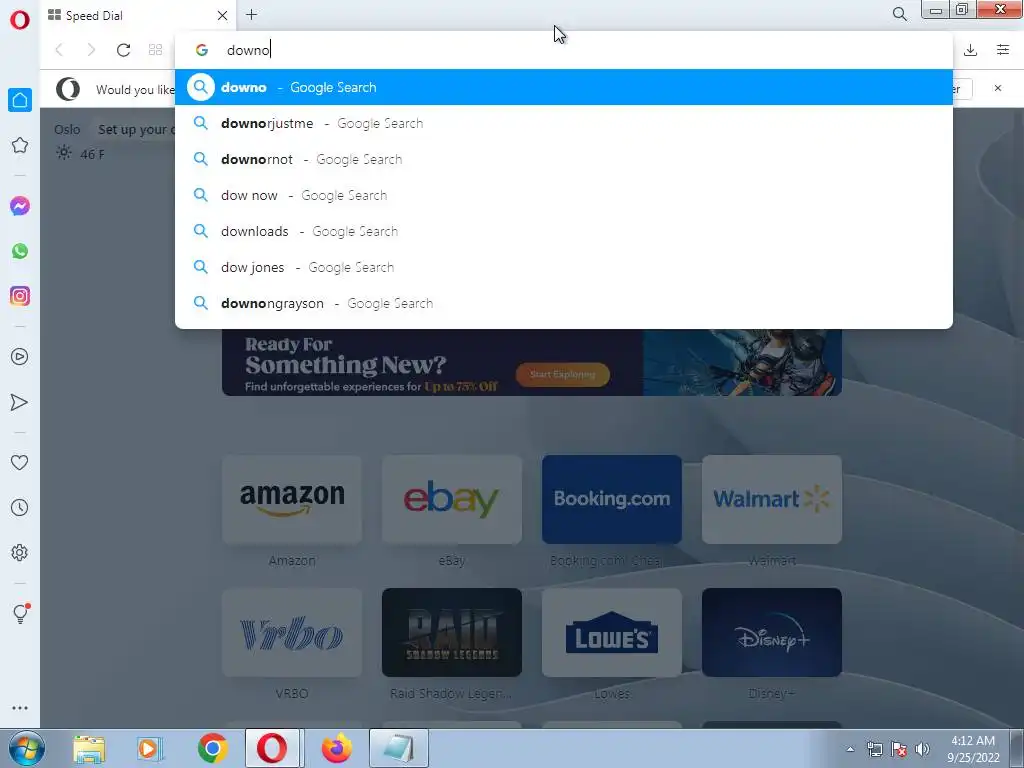Select 'dow now' suggestion
The height and width of the screenshot is (768, 1024).
pos(564,195)
